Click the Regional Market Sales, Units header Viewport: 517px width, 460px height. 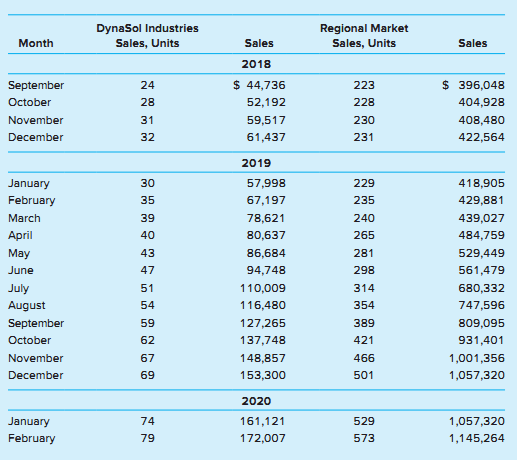coord(364,36)
